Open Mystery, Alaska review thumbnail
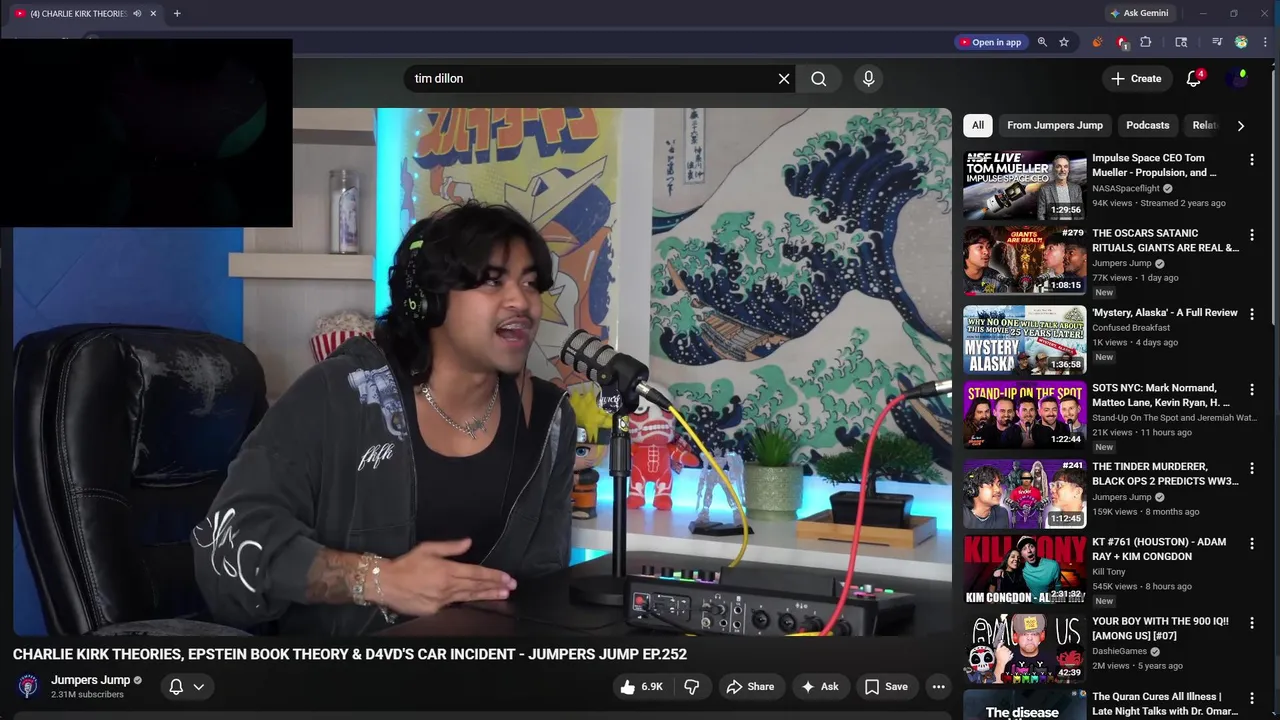Screen dimensions: 1280x720 click(x=1024, y=340)
